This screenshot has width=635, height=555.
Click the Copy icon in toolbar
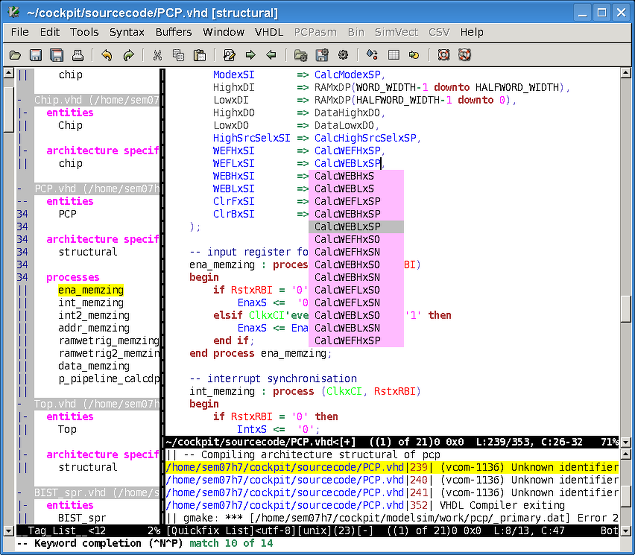178,55
